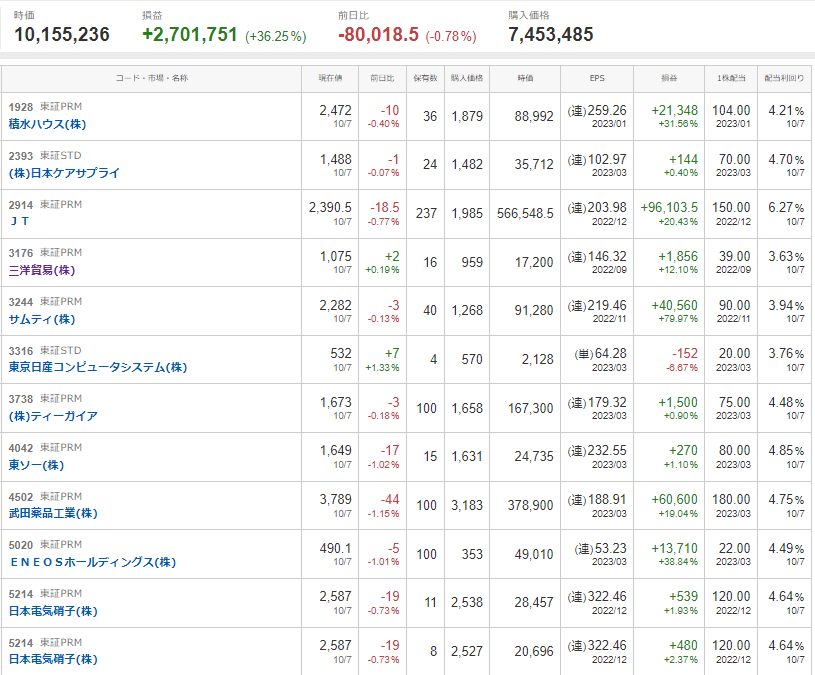
Task: Open the 東京日産コンピュータシステム(株) link
Action: tap(98, 367)
